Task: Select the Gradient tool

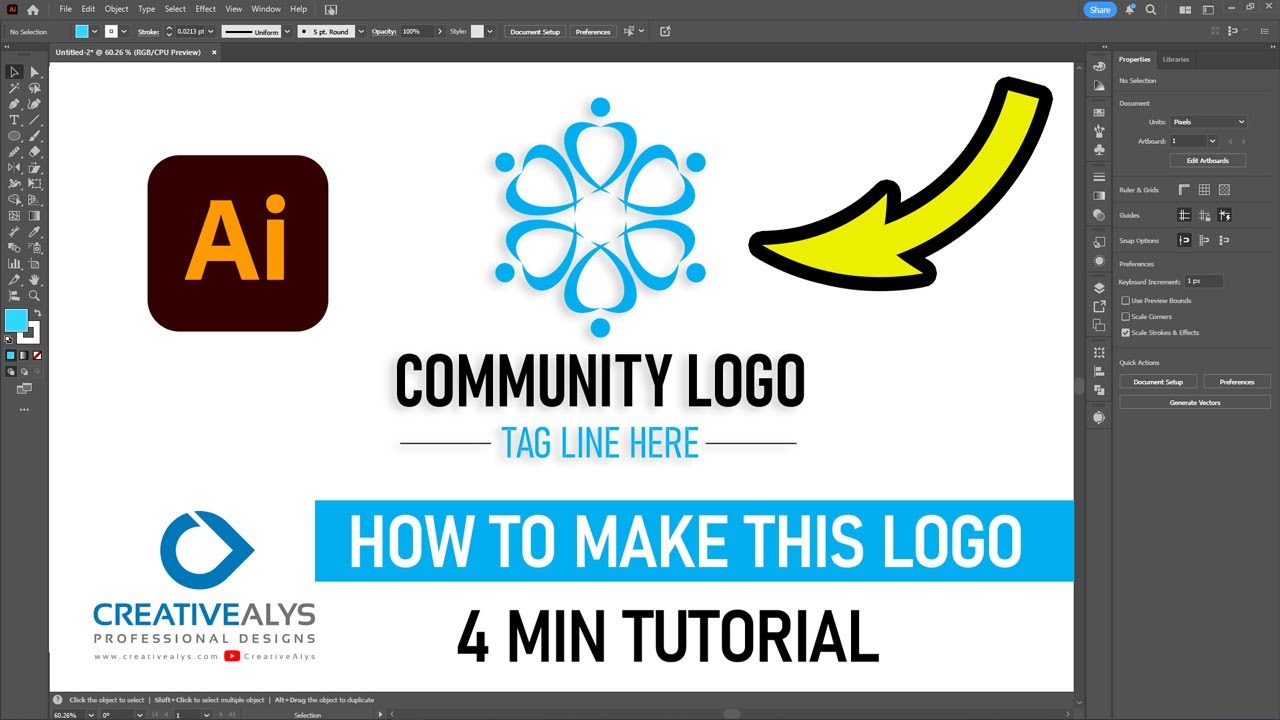Action: pyautogui.click(x=35, y=215)
